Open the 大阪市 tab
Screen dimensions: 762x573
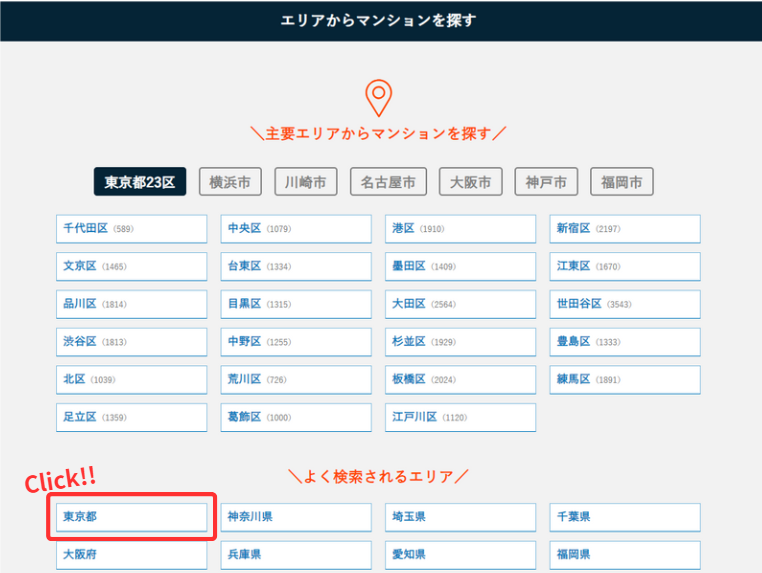[470, 182]
